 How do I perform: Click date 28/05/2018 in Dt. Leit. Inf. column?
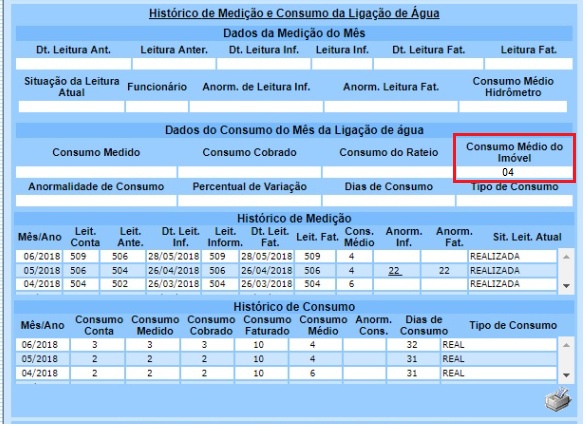[173, 256]
